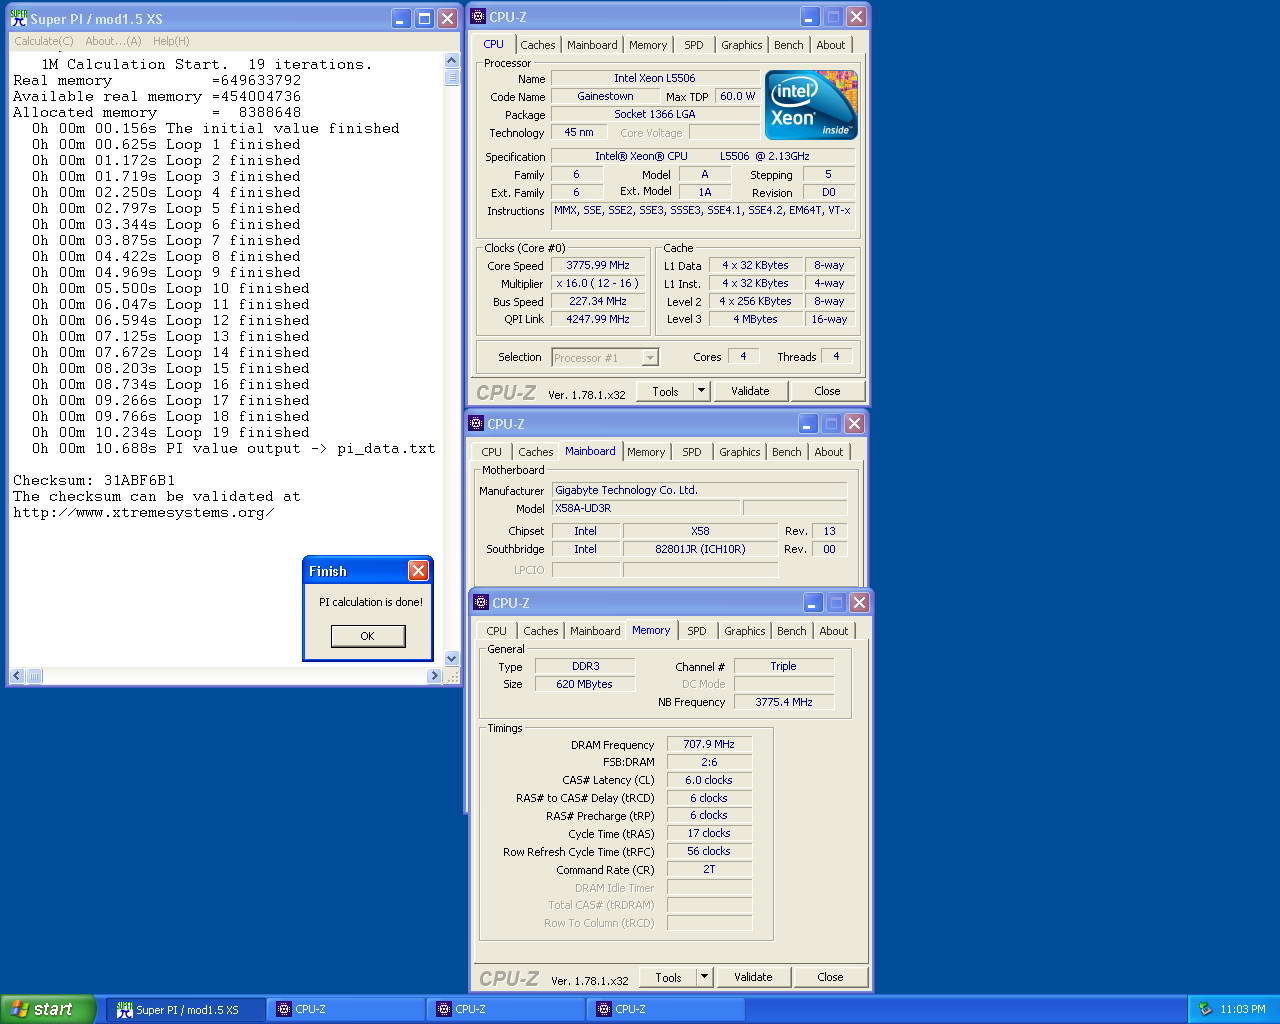
Task: Click Tools button in the CPU window
Action: (x=665, y=391)
